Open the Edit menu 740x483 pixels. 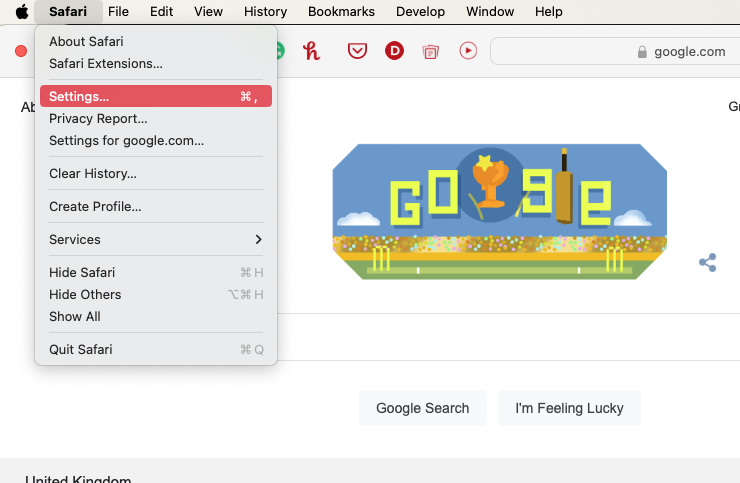click(161, 11)
